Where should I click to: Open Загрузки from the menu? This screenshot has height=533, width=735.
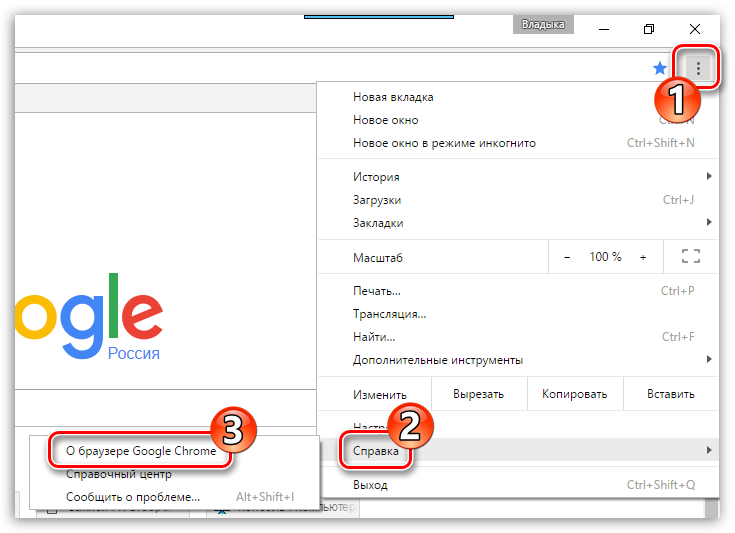518,200
